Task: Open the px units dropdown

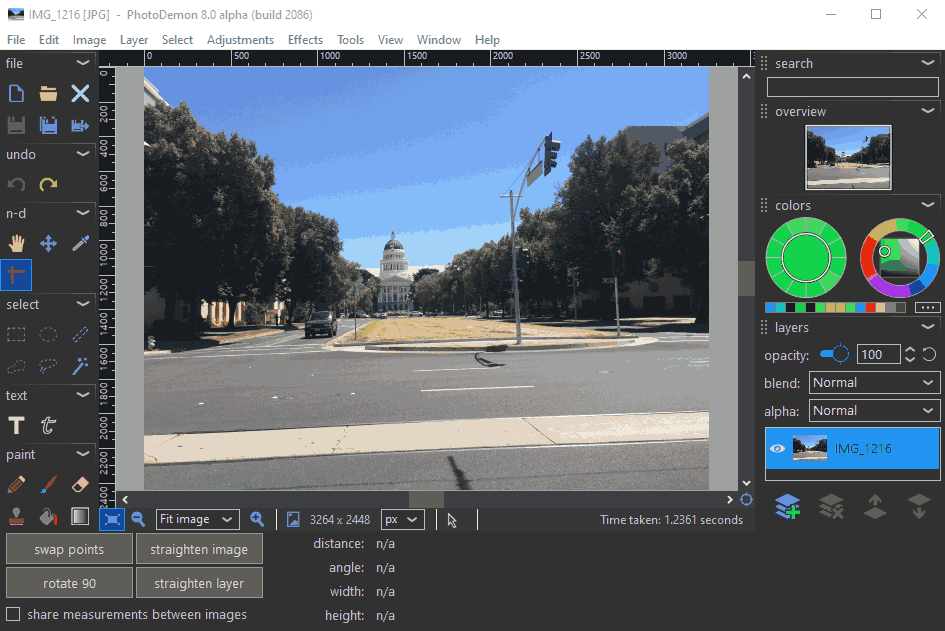Action: [x=402, y=519]
